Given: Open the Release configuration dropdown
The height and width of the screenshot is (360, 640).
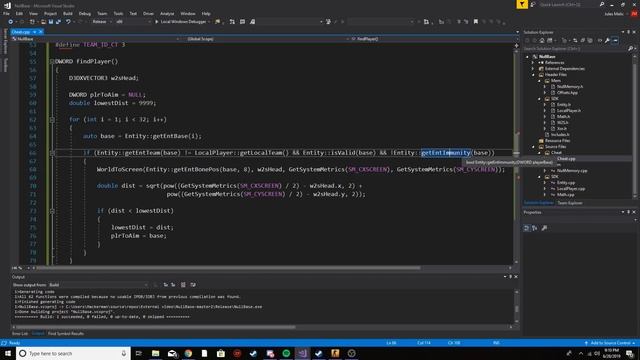Looking at the screenshot, I should point(102,22).
